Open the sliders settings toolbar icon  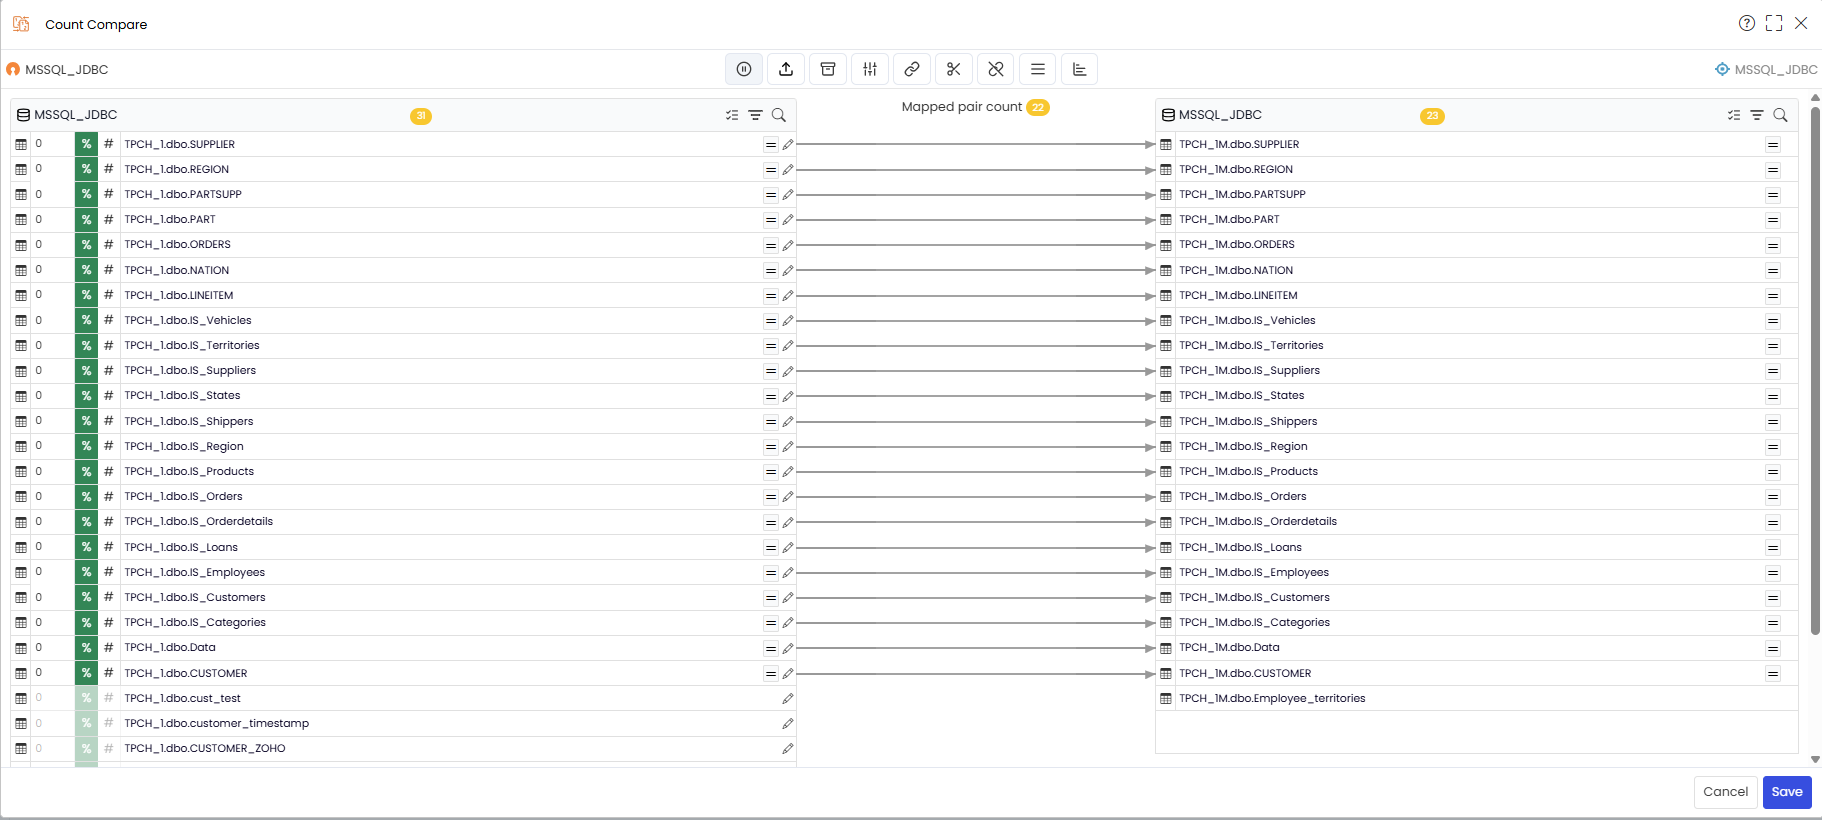(x=870, y=69)
